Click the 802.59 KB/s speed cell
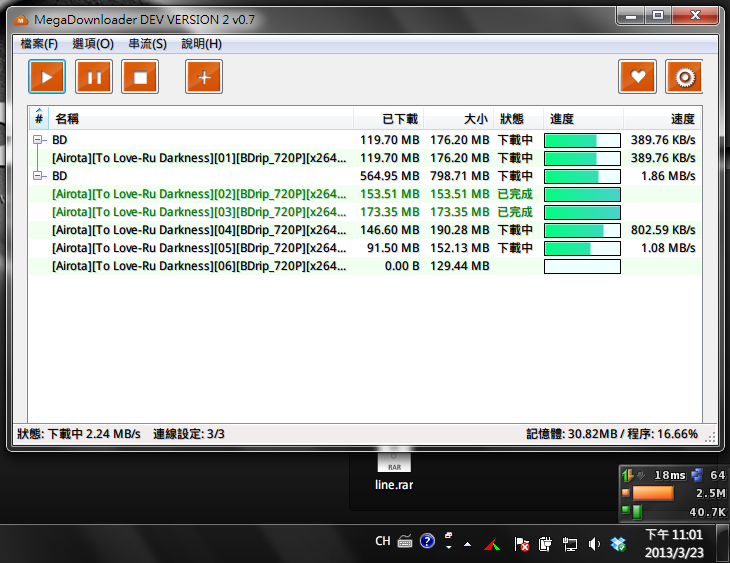Image resolution: width=730 pixels, height=563 pixels. coord(663,230)
